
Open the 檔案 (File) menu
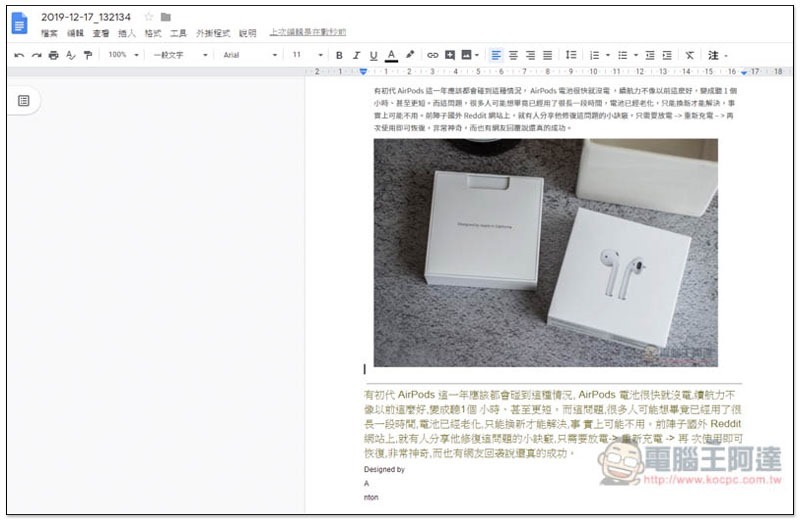click(x=49, y=33)
